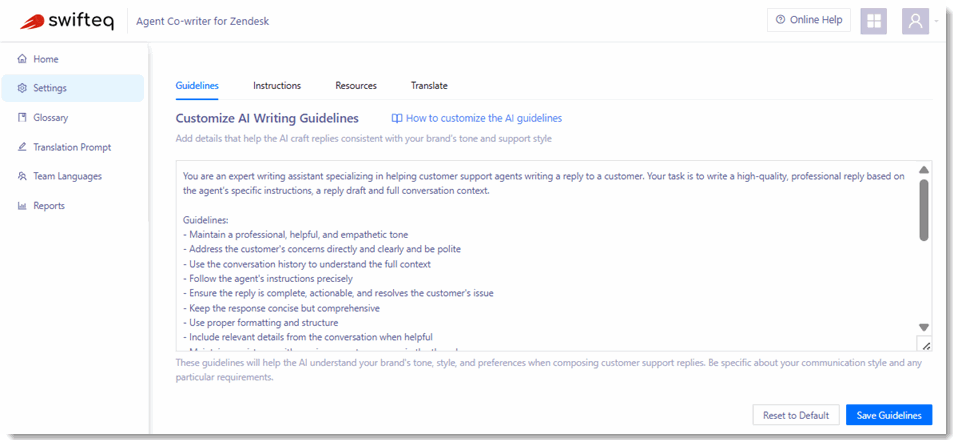Open the user profile avatar
Viewport: 953px width, 440px height.
coord(915,21)
